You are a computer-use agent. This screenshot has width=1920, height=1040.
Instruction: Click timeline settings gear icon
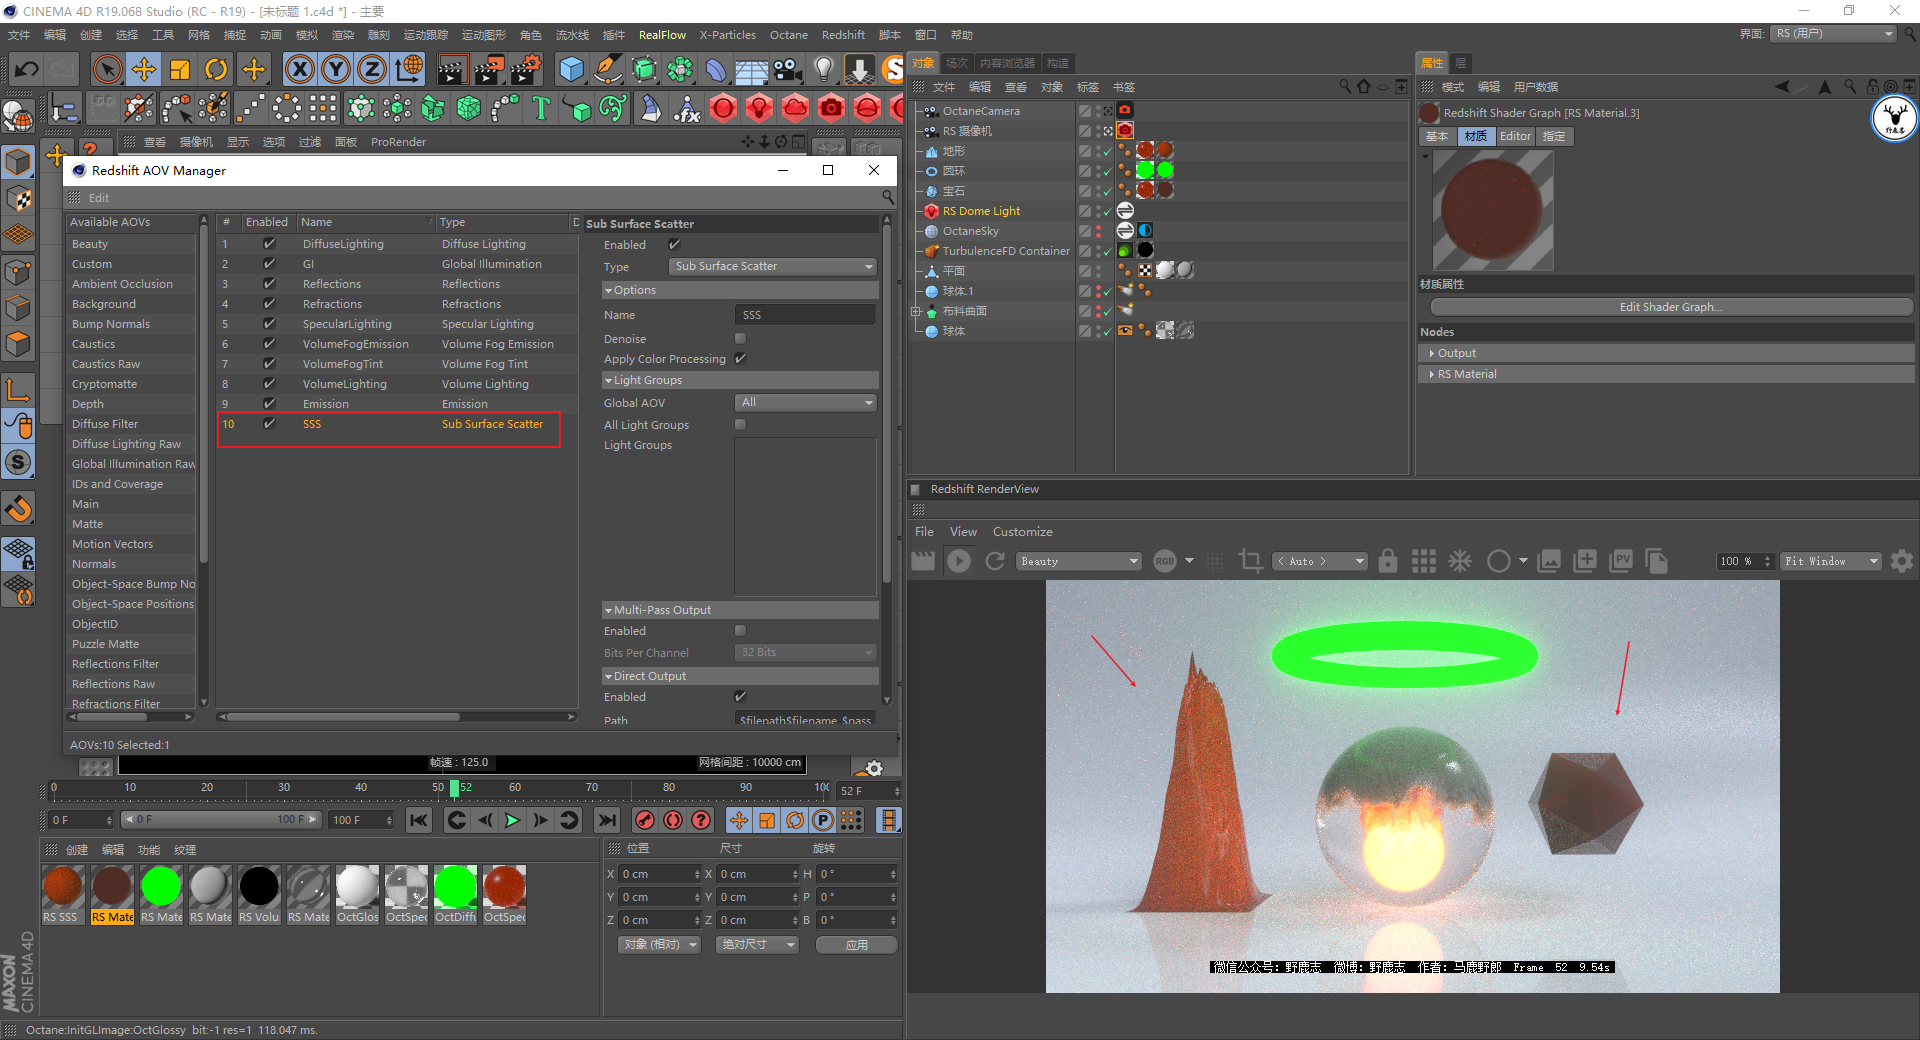pyautogui.click(x=874, y=768)
